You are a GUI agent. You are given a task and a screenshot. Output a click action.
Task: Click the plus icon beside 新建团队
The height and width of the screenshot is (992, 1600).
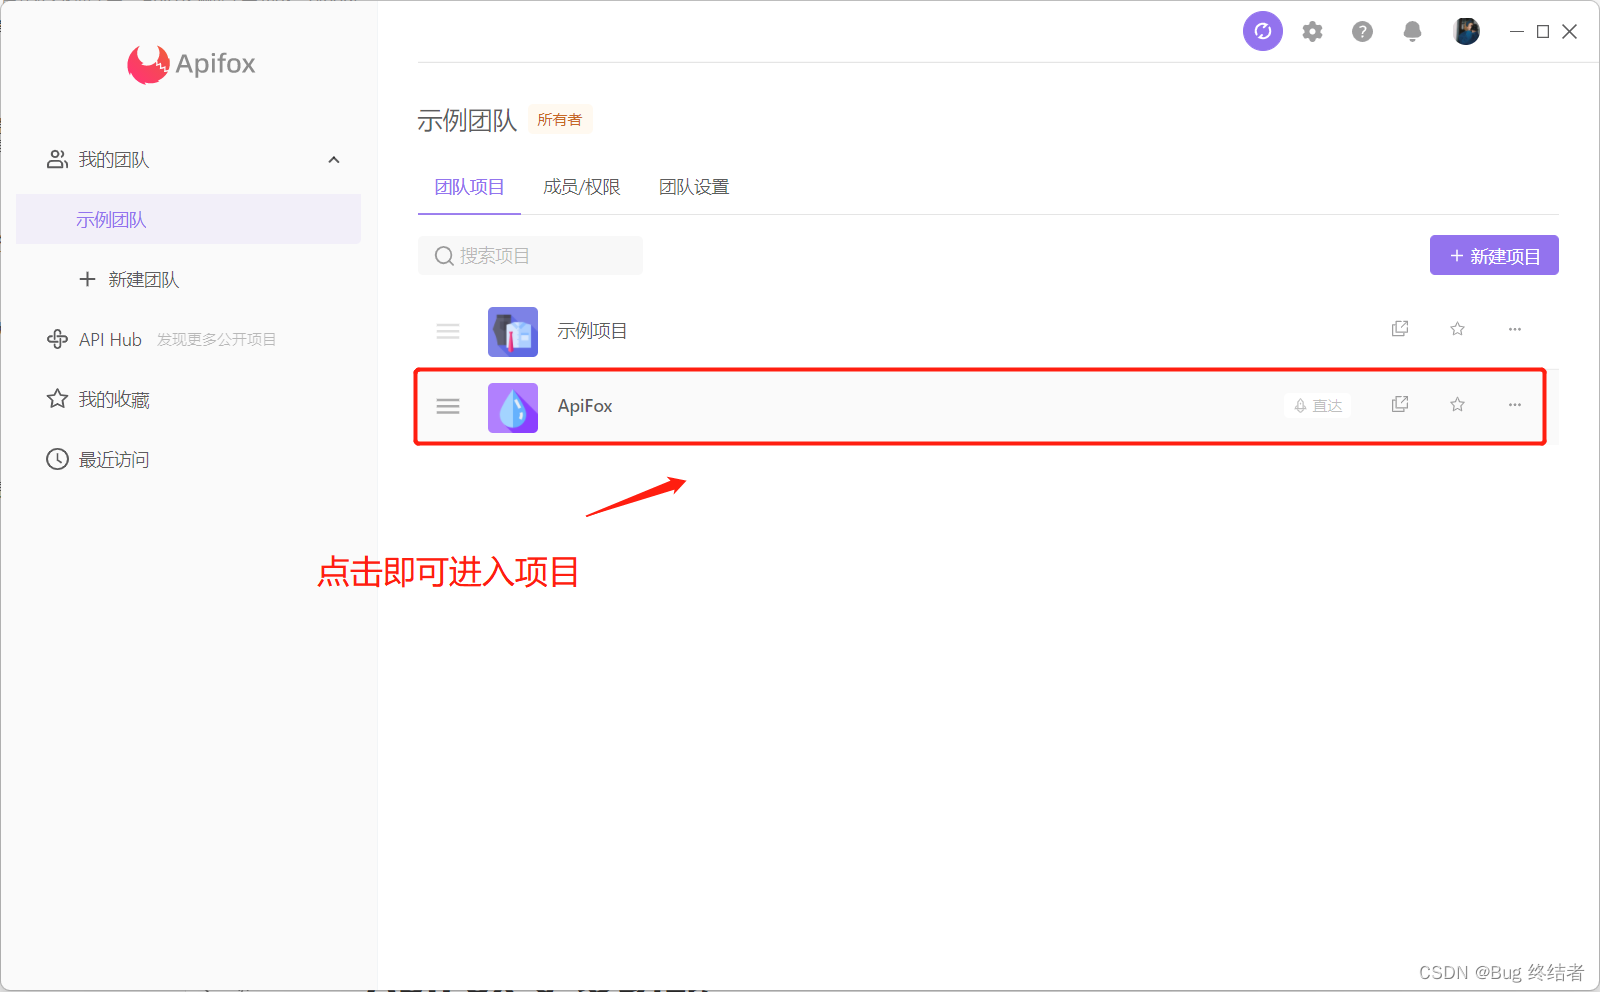pos(87,279)
